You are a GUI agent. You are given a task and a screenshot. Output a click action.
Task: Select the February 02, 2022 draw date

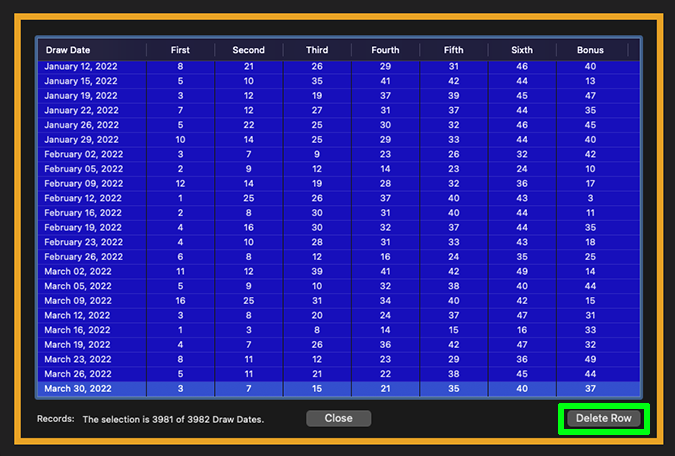(x=84, y=154)
